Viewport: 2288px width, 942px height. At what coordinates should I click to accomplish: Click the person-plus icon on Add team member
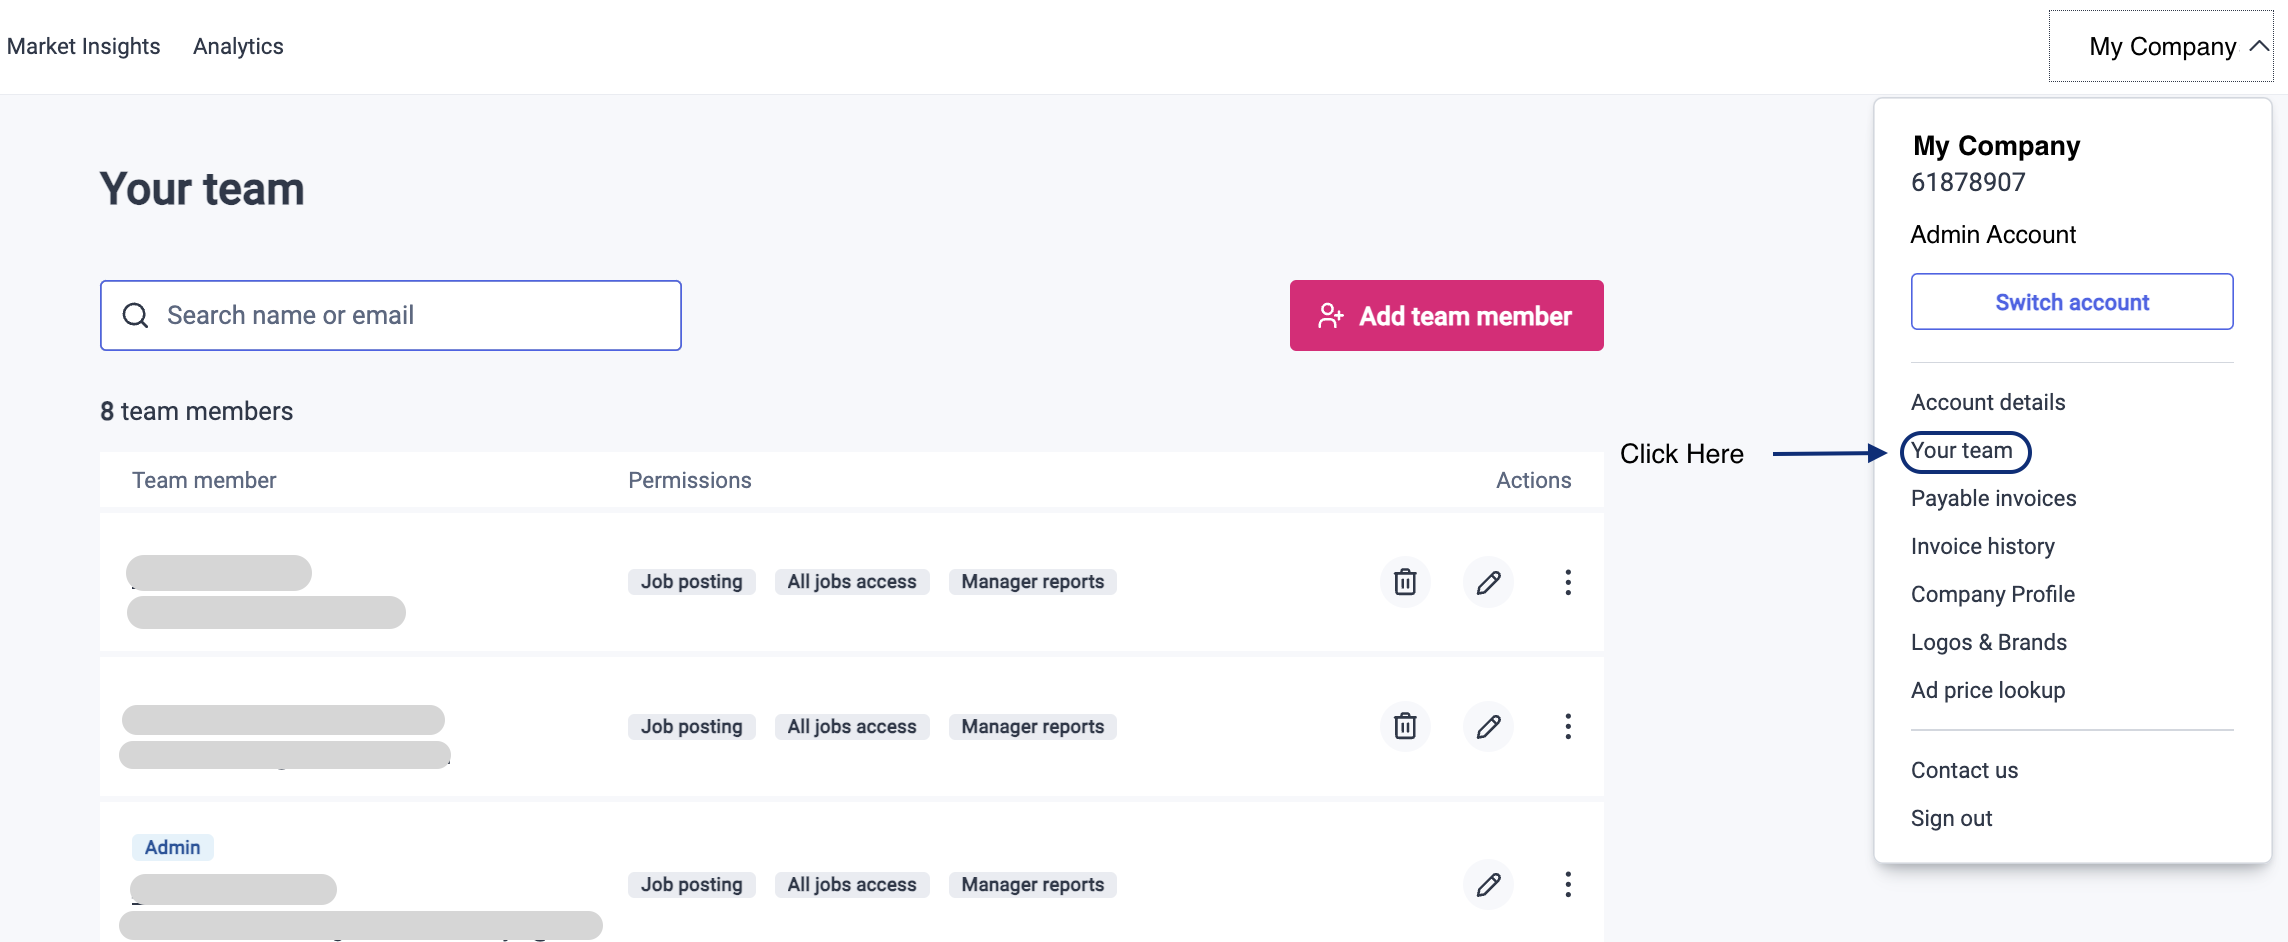pos(1329,316)
